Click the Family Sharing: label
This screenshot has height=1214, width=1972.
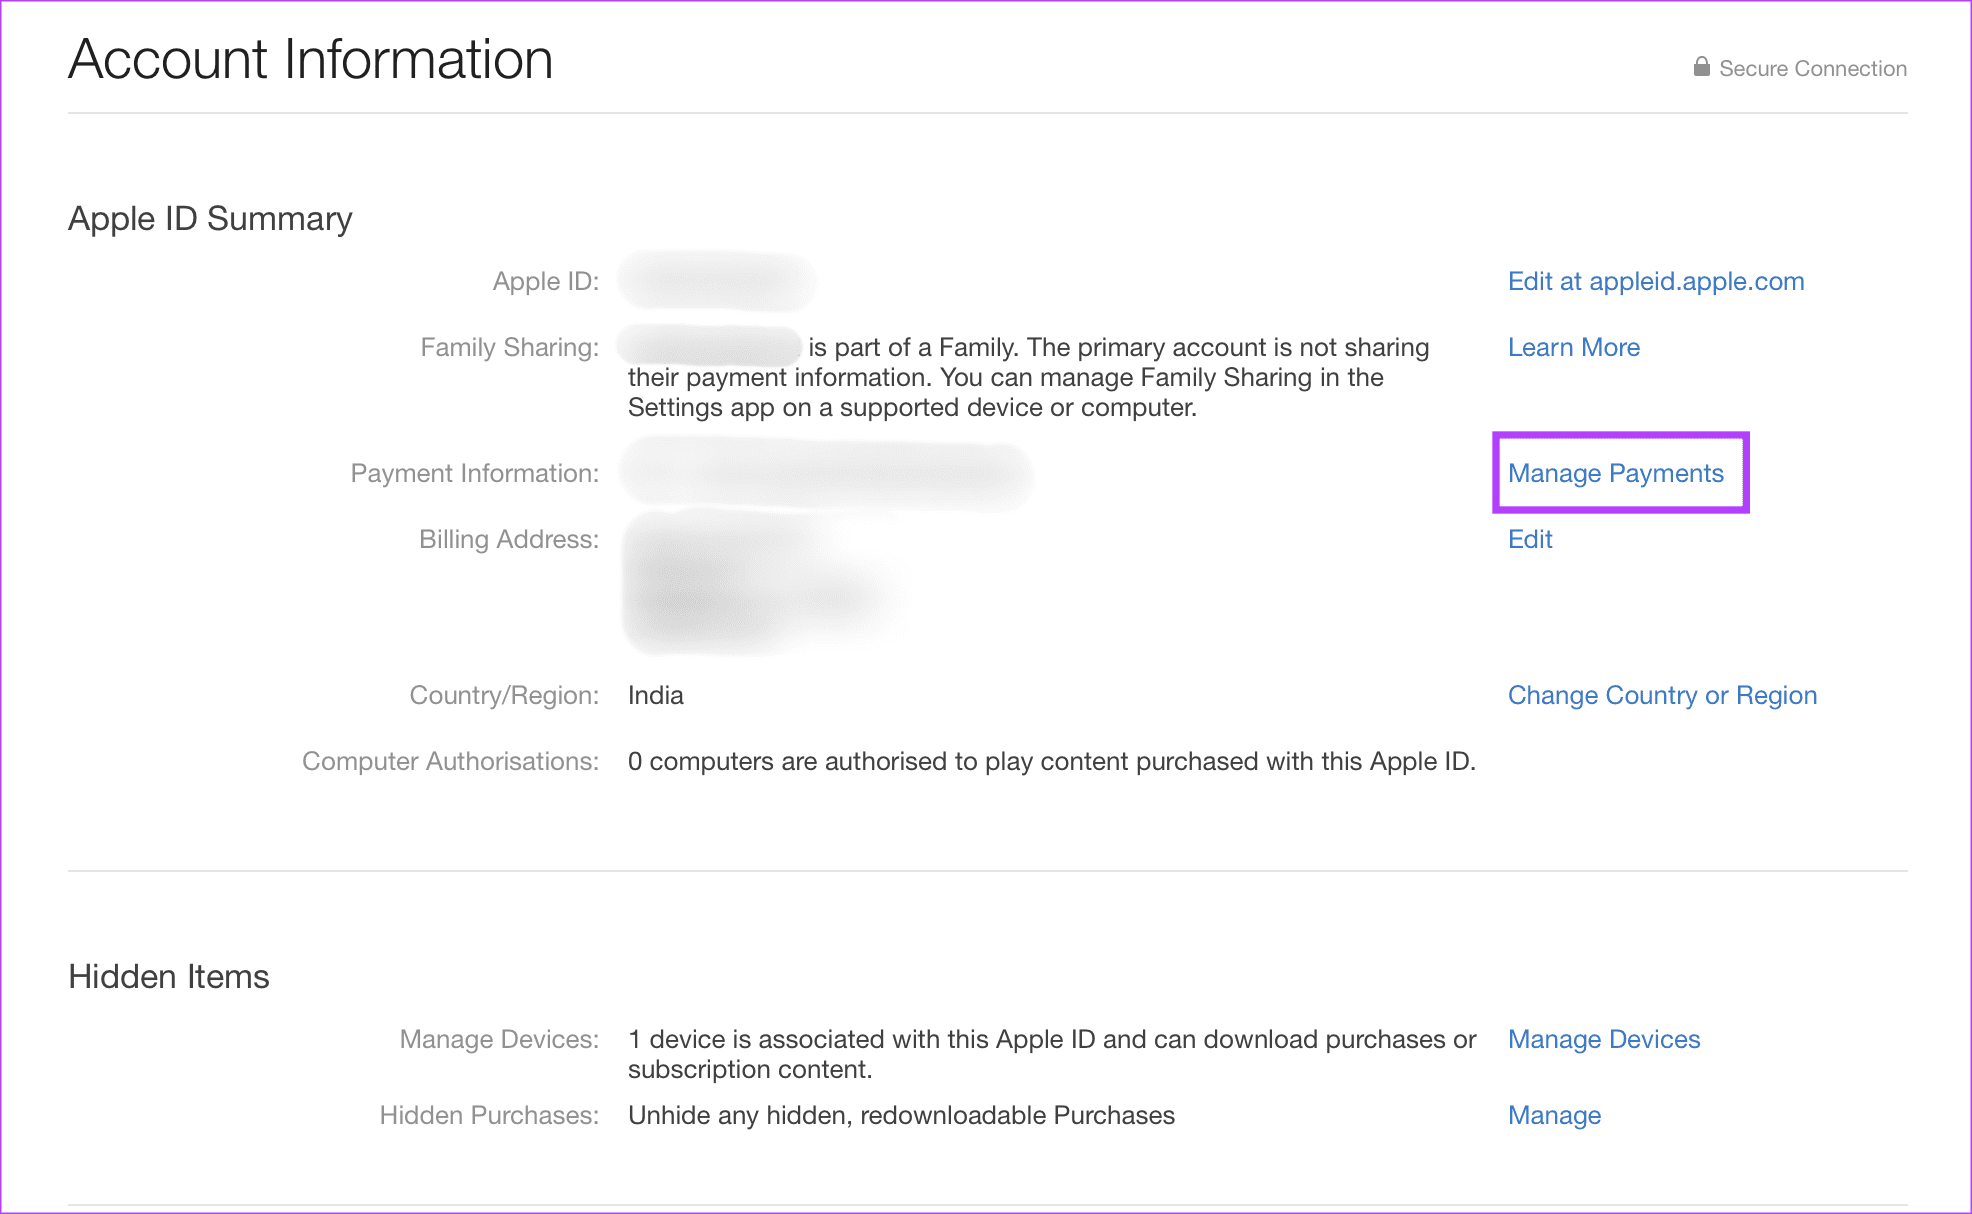(x=510, y=347)
